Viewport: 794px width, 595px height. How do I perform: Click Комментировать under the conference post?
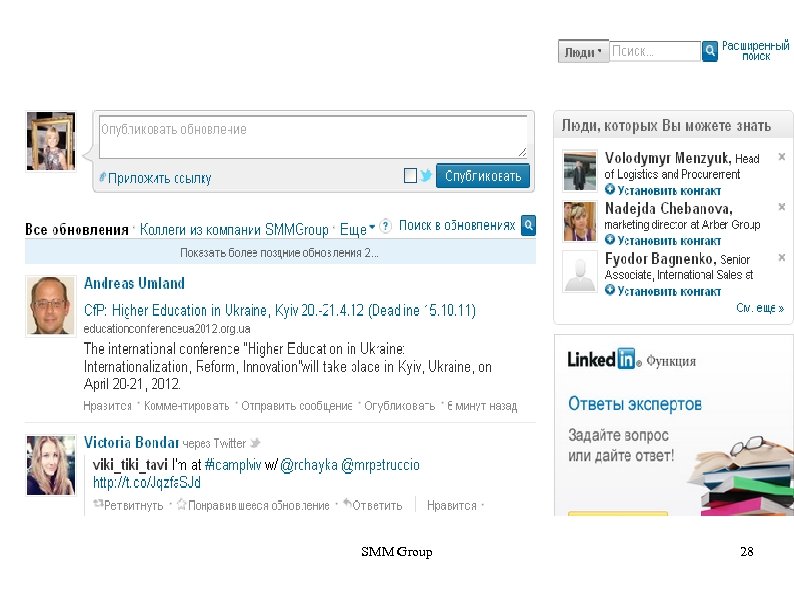point(186,406)
